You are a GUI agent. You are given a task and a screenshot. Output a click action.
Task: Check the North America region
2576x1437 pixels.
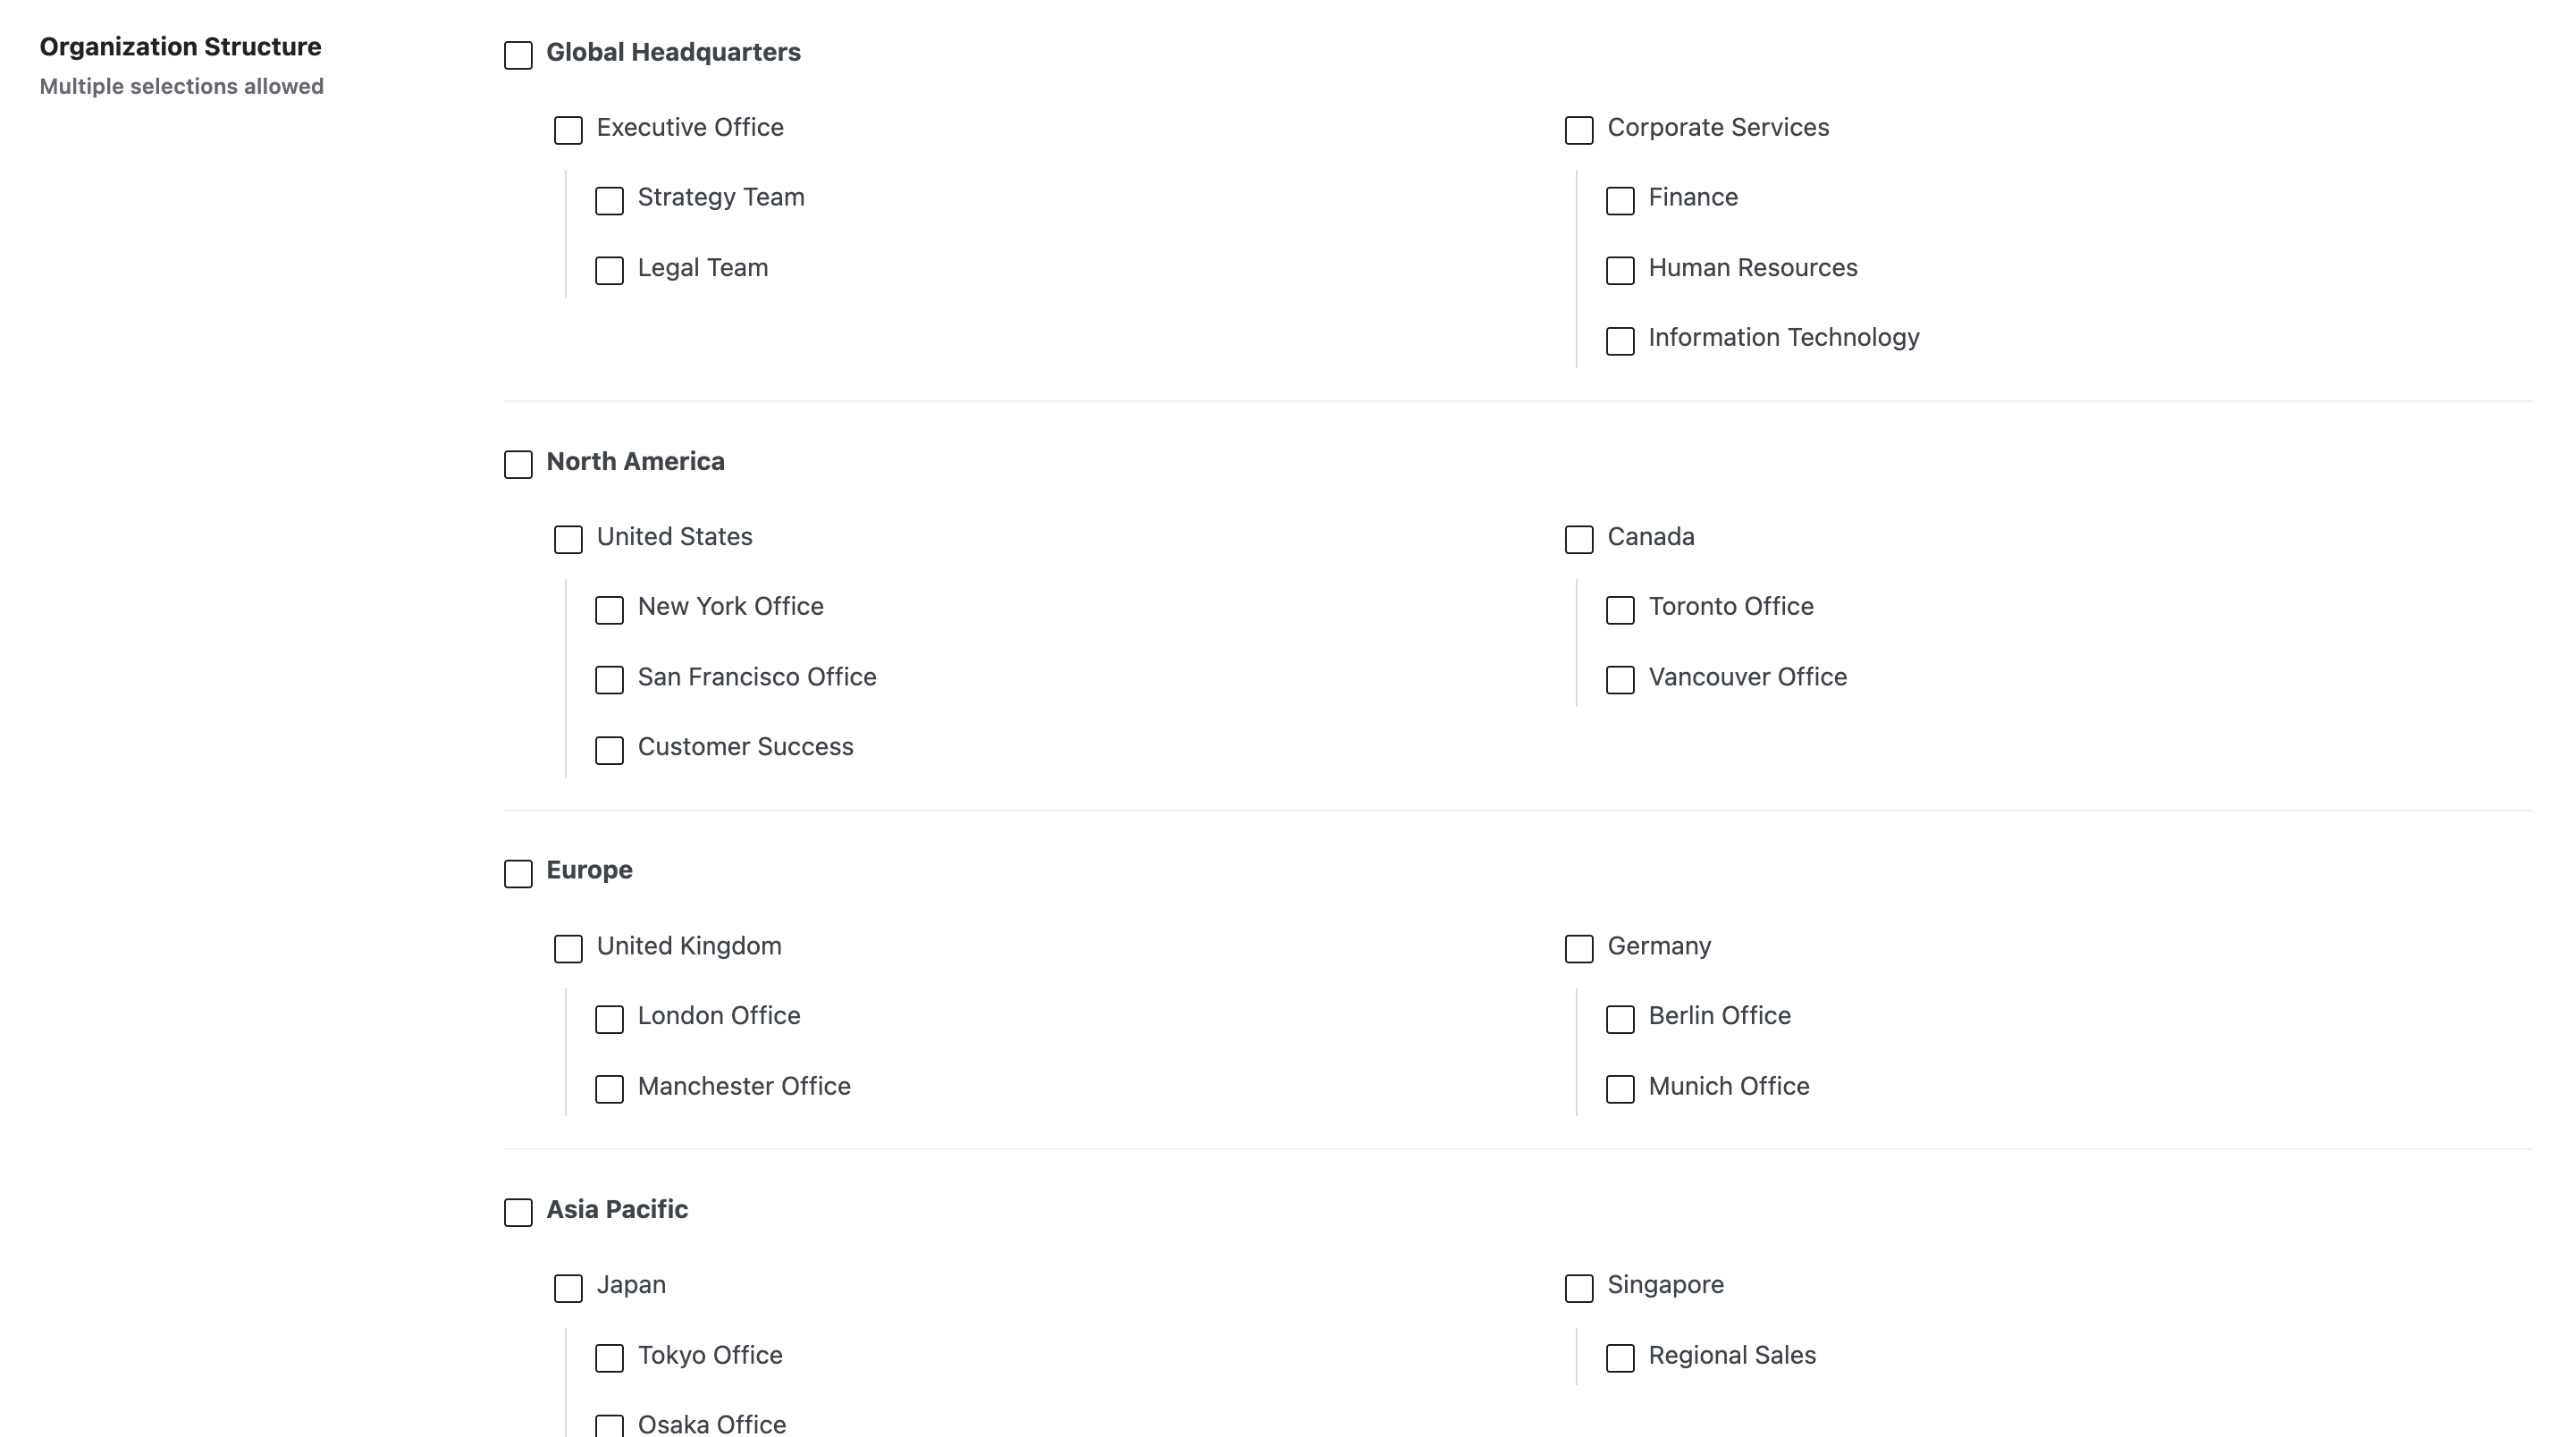pyautogui.click(x=518, y=464)
